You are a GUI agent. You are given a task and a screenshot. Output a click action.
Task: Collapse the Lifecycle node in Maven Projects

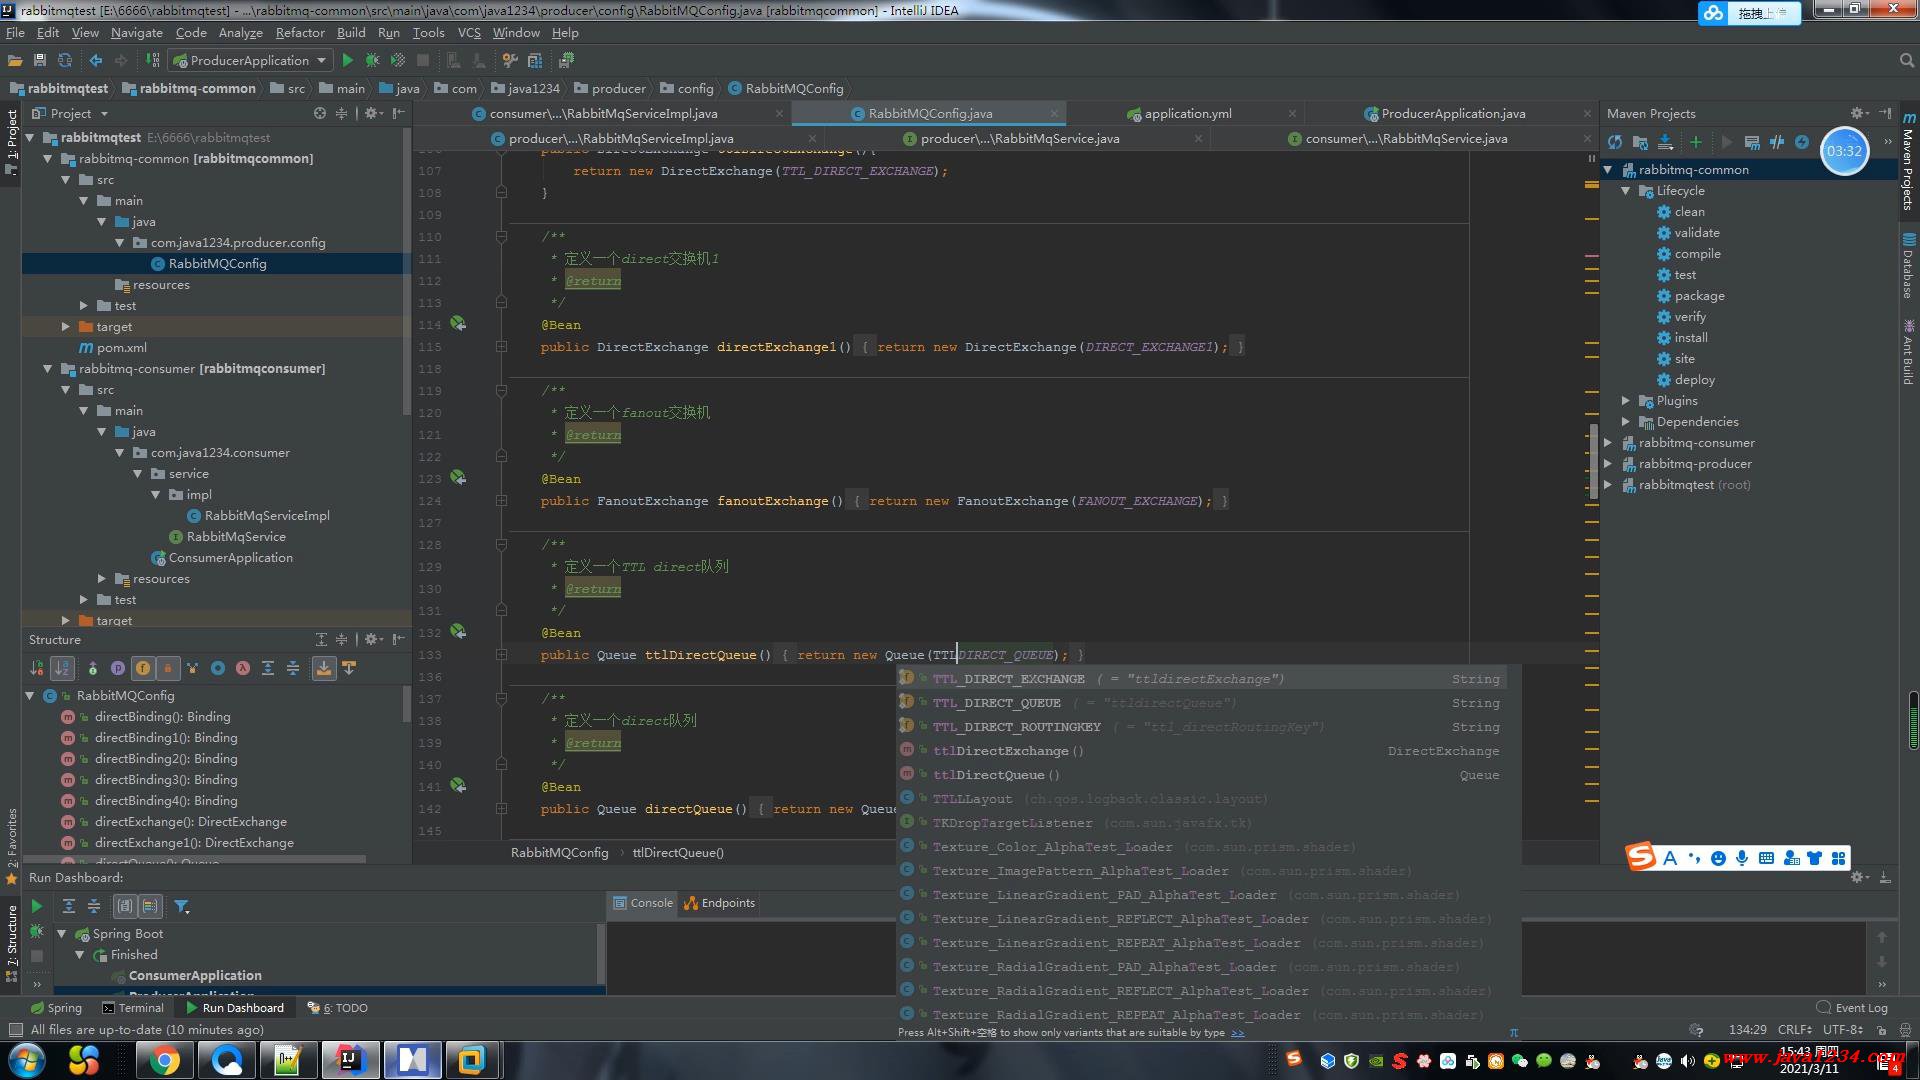pos(1626,190)
